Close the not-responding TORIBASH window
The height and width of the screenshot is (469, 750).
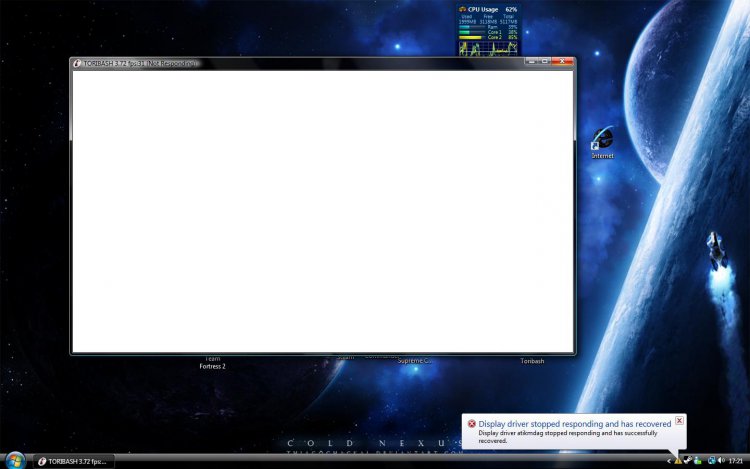[x=562, y=61]
